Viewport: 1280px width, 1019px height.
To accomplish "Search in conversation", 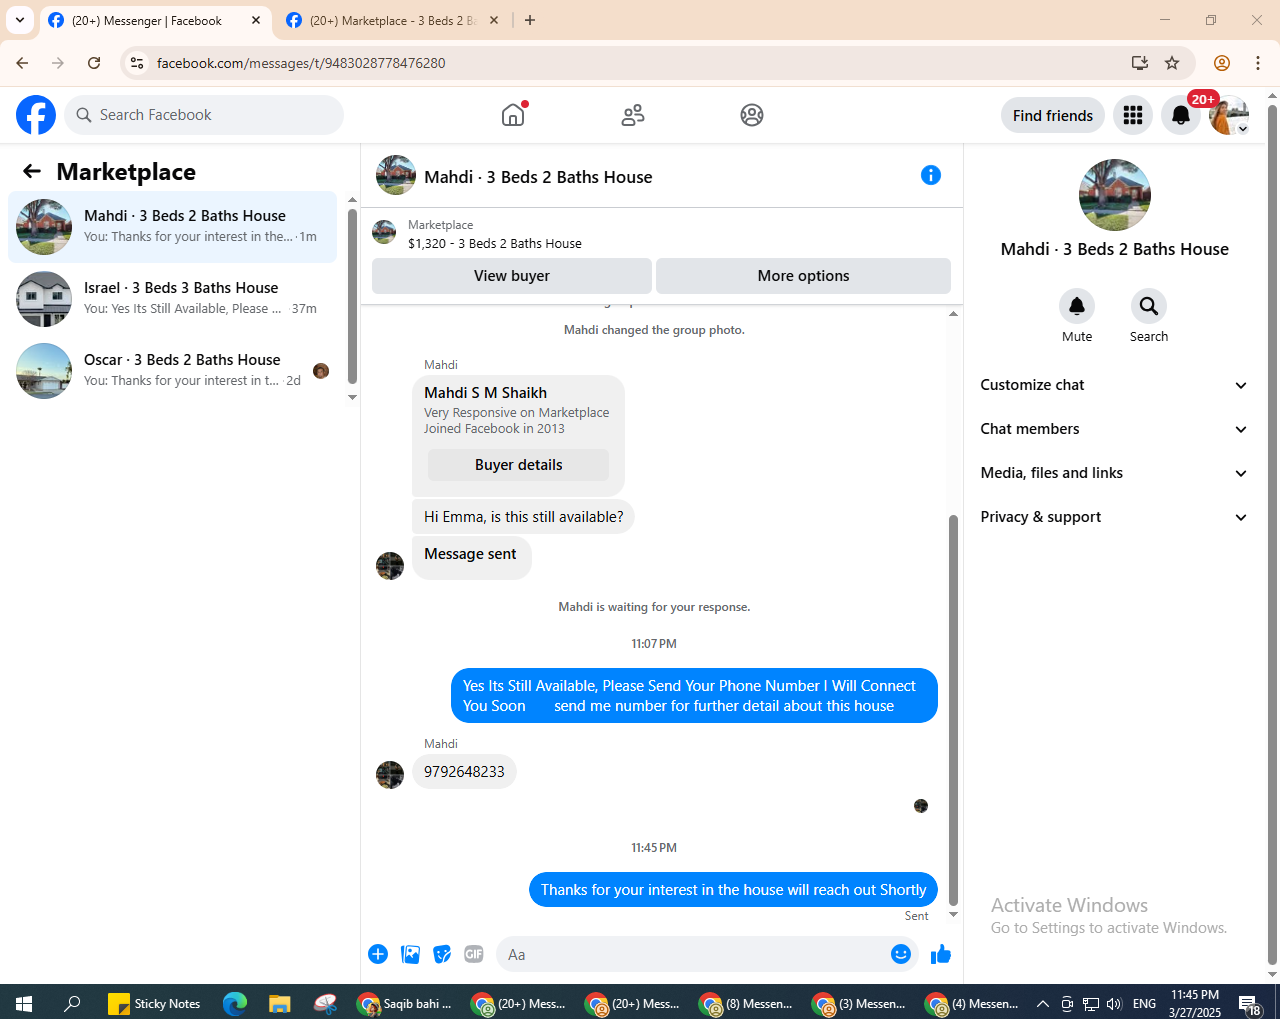I will [x=1149, y=306].
